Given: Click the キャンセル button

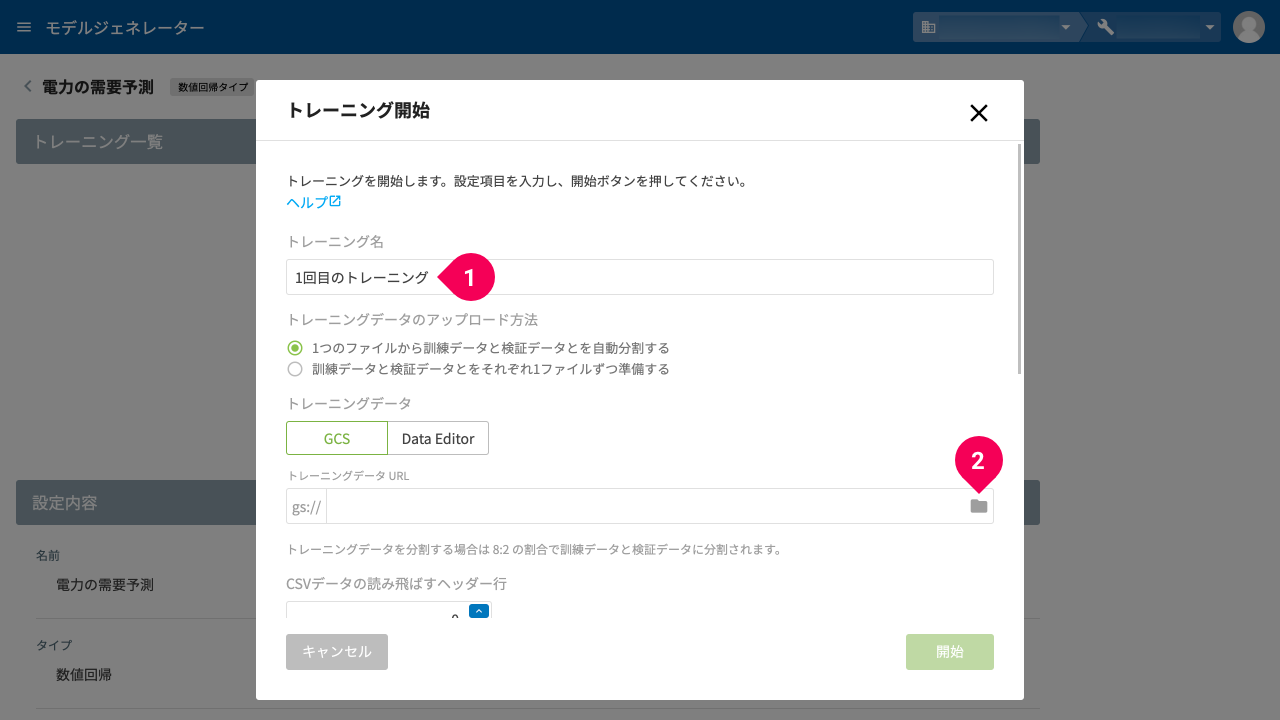Looking at the screenshot, I should coord(337,652).
